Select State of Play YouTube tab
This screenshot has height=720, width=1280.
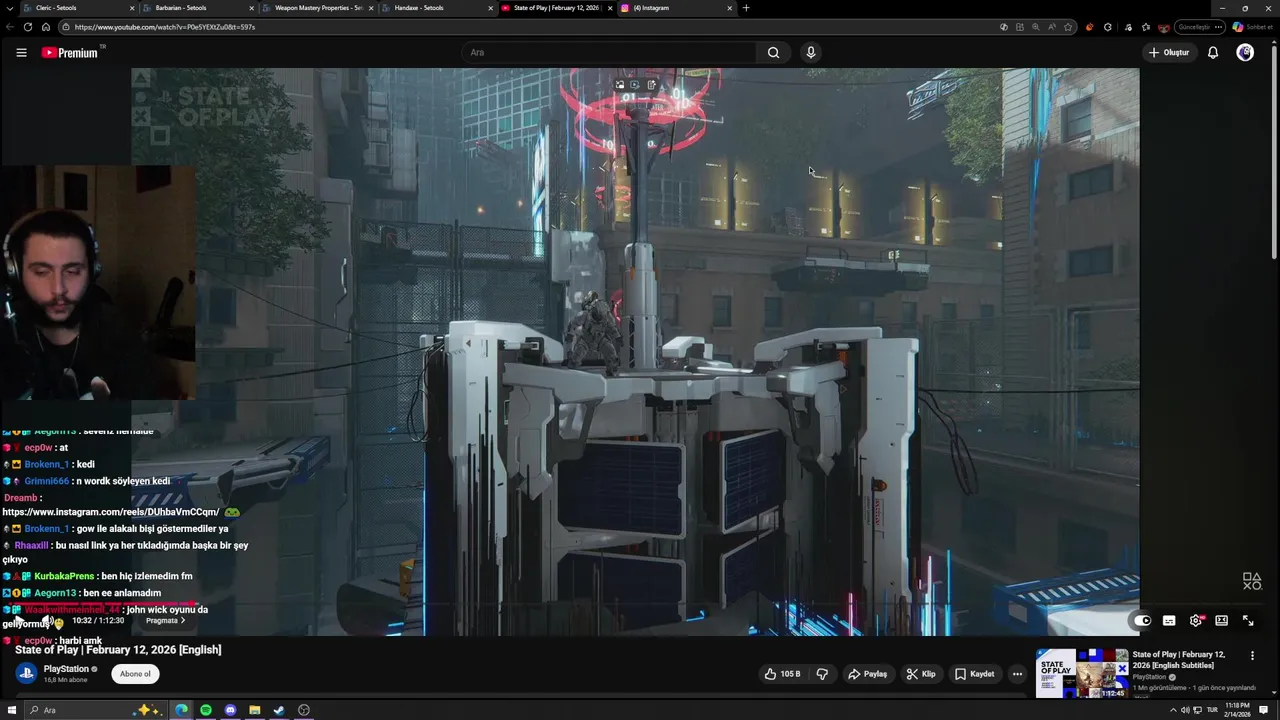[x=555, y=8]
